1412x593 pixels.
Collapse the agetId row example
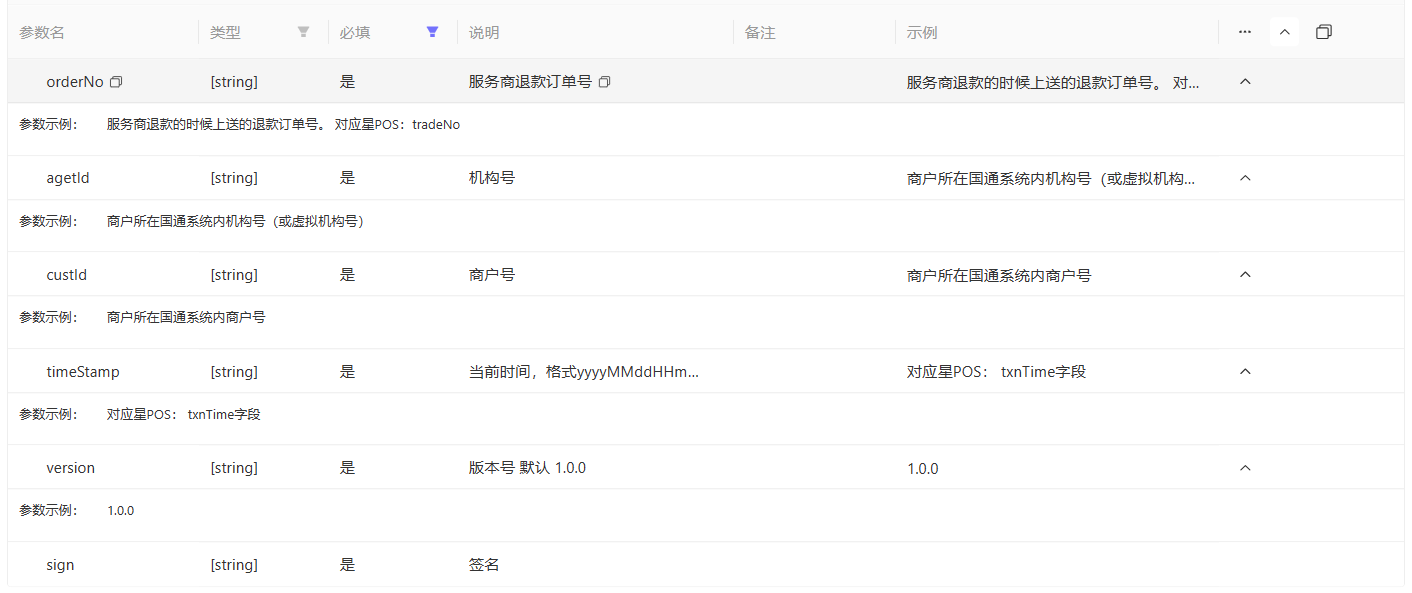point(1245,178)
